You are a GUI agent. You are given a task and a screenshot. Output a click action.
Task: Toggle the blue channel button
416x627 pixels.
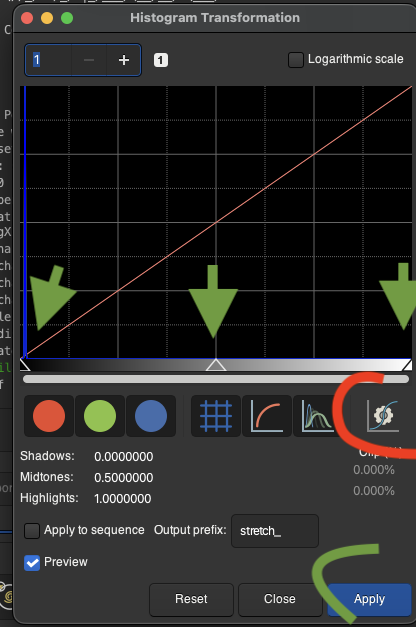(x=151, y=416)
